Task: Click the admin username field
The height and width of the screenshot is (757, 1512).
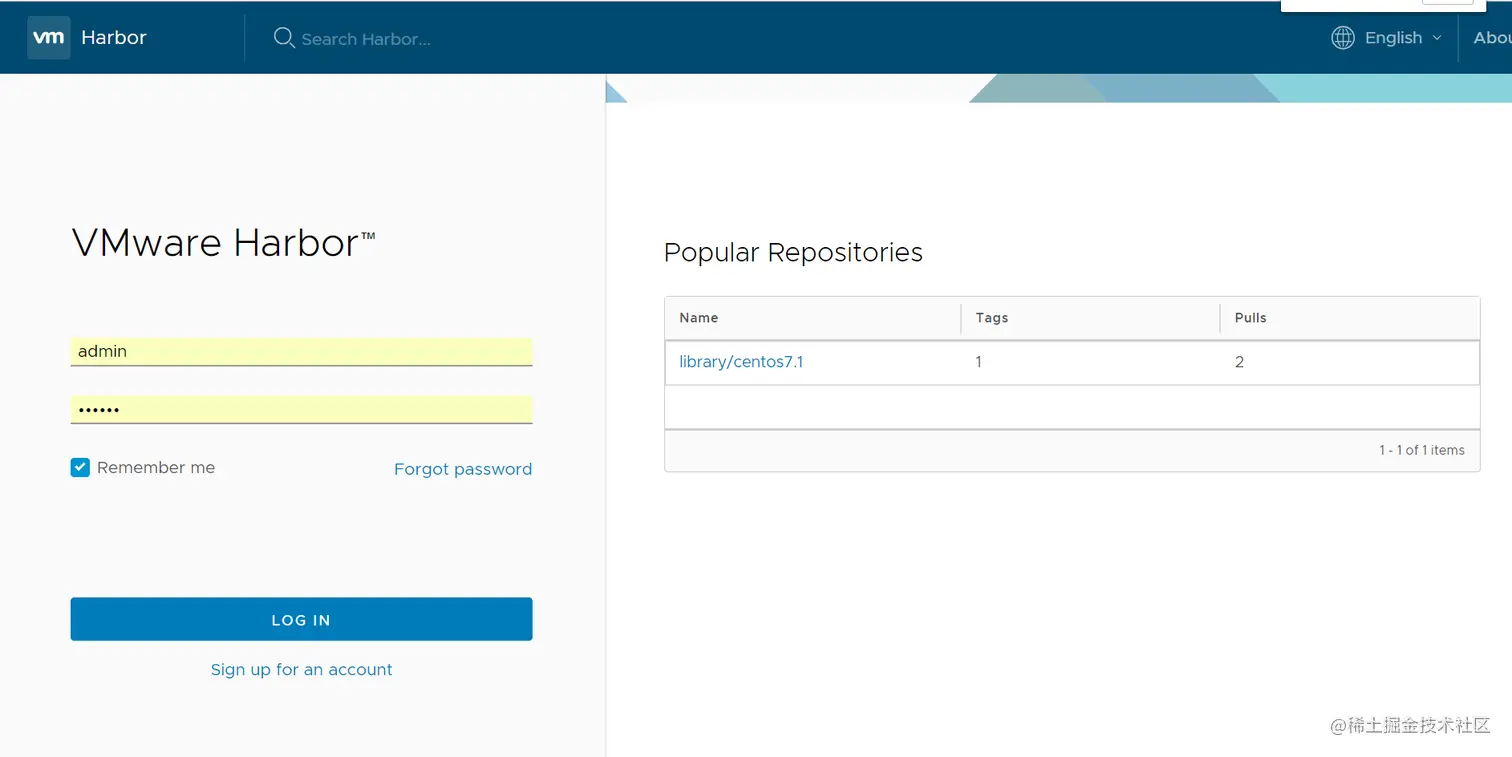Action: (301, 352)
